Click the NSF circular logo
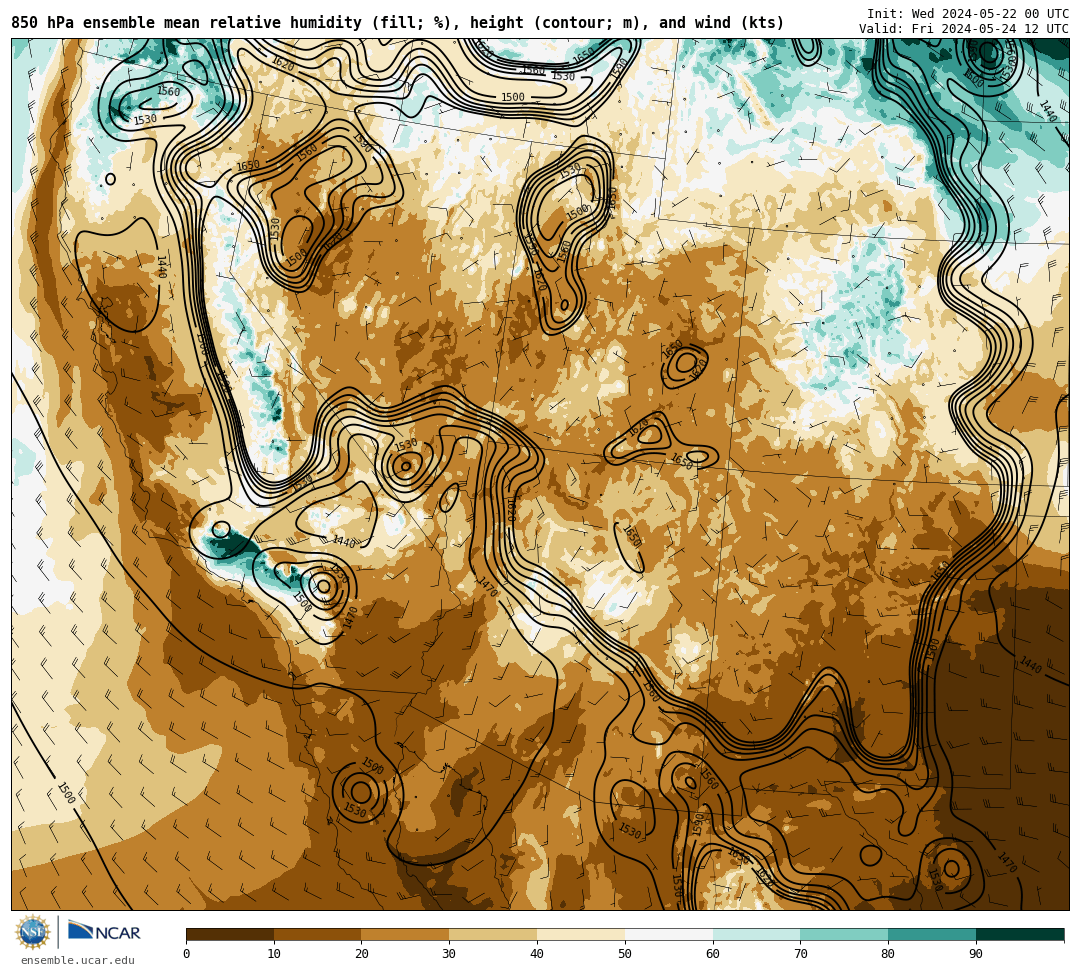 pyautogui.click(x=33, y=932)
